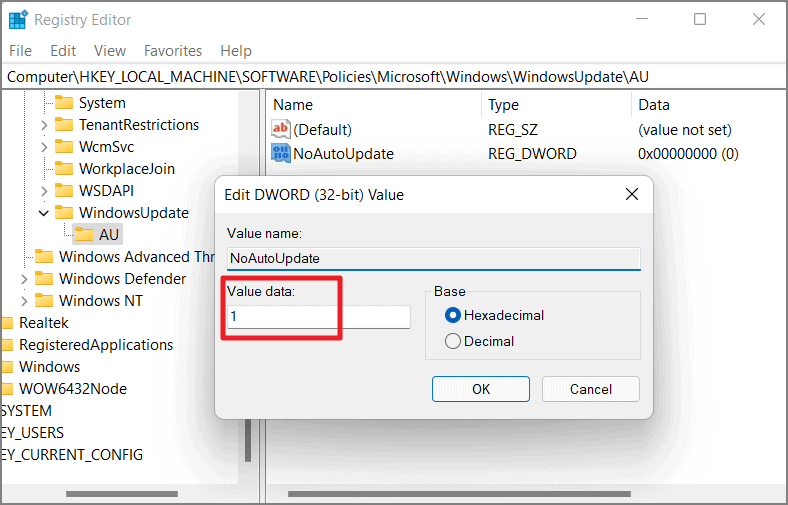The width and height of the screenshot is (788, 505).
Task: Expand the Windows Defender key
Action: 24,279
